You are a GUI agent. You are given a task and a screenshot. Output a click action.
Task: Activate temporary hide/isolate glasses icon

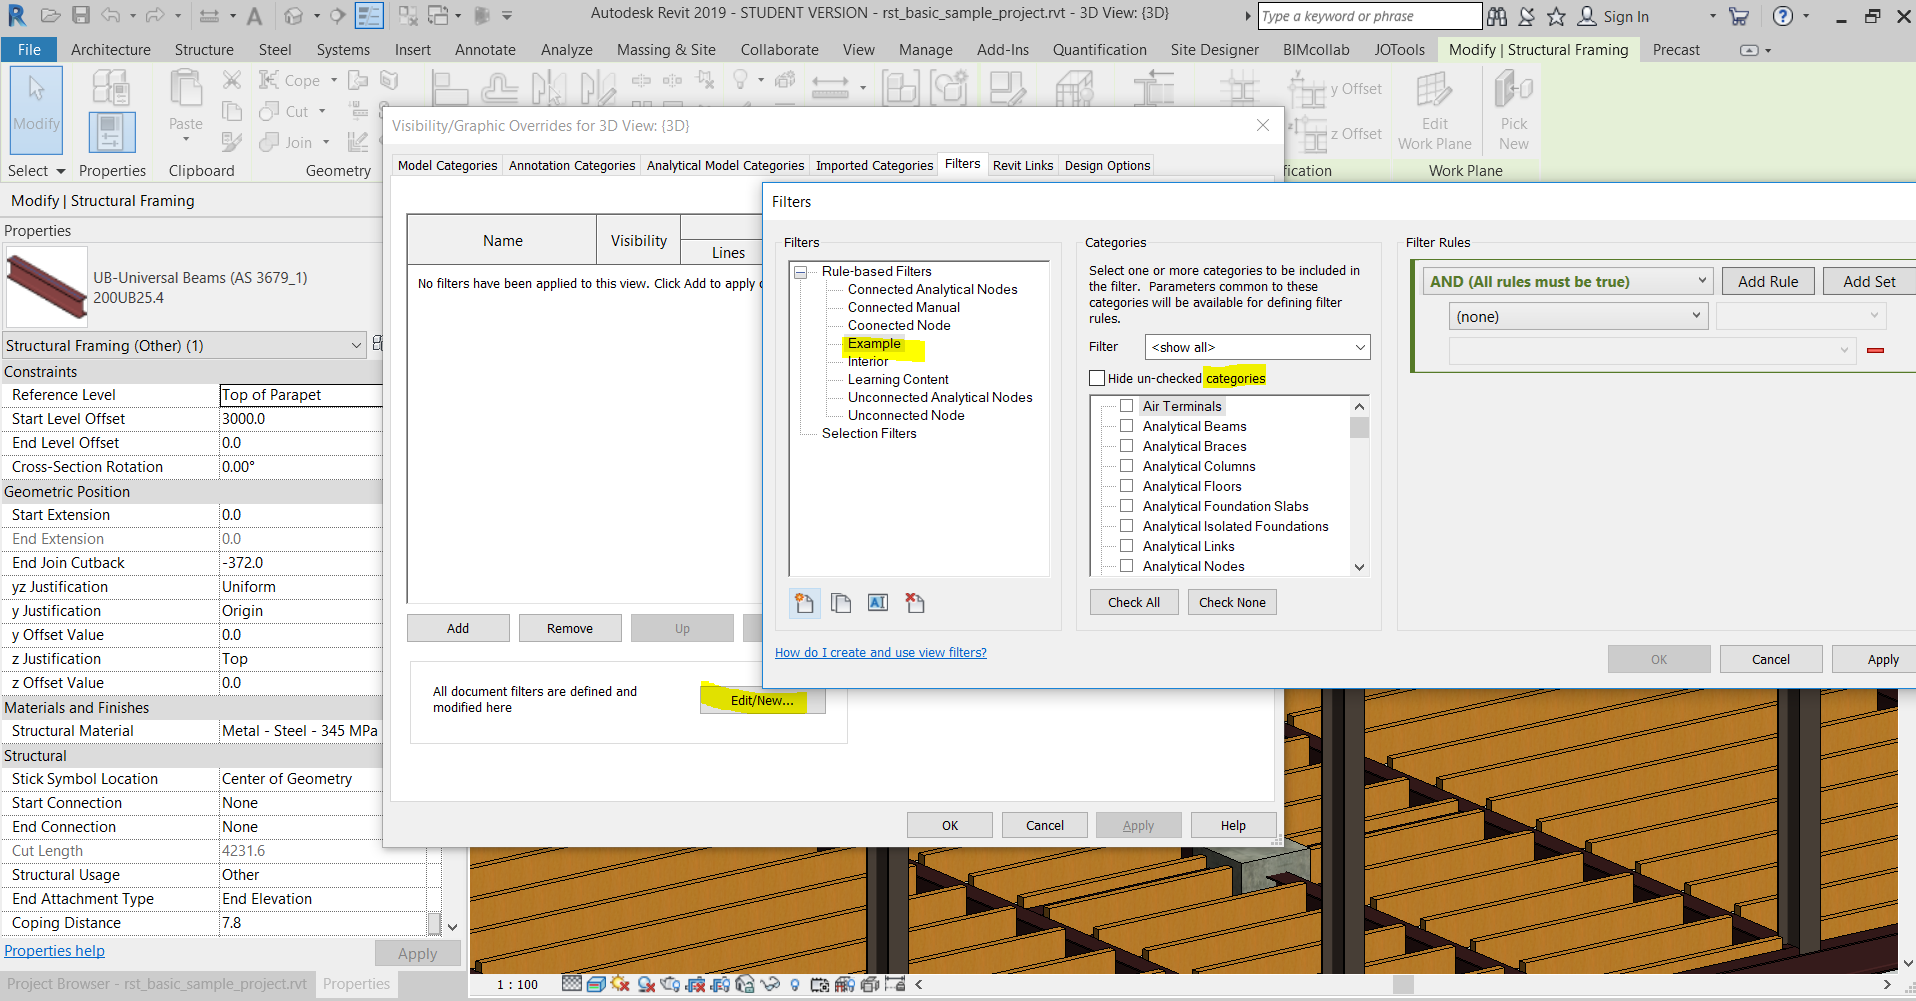[769, 984]
